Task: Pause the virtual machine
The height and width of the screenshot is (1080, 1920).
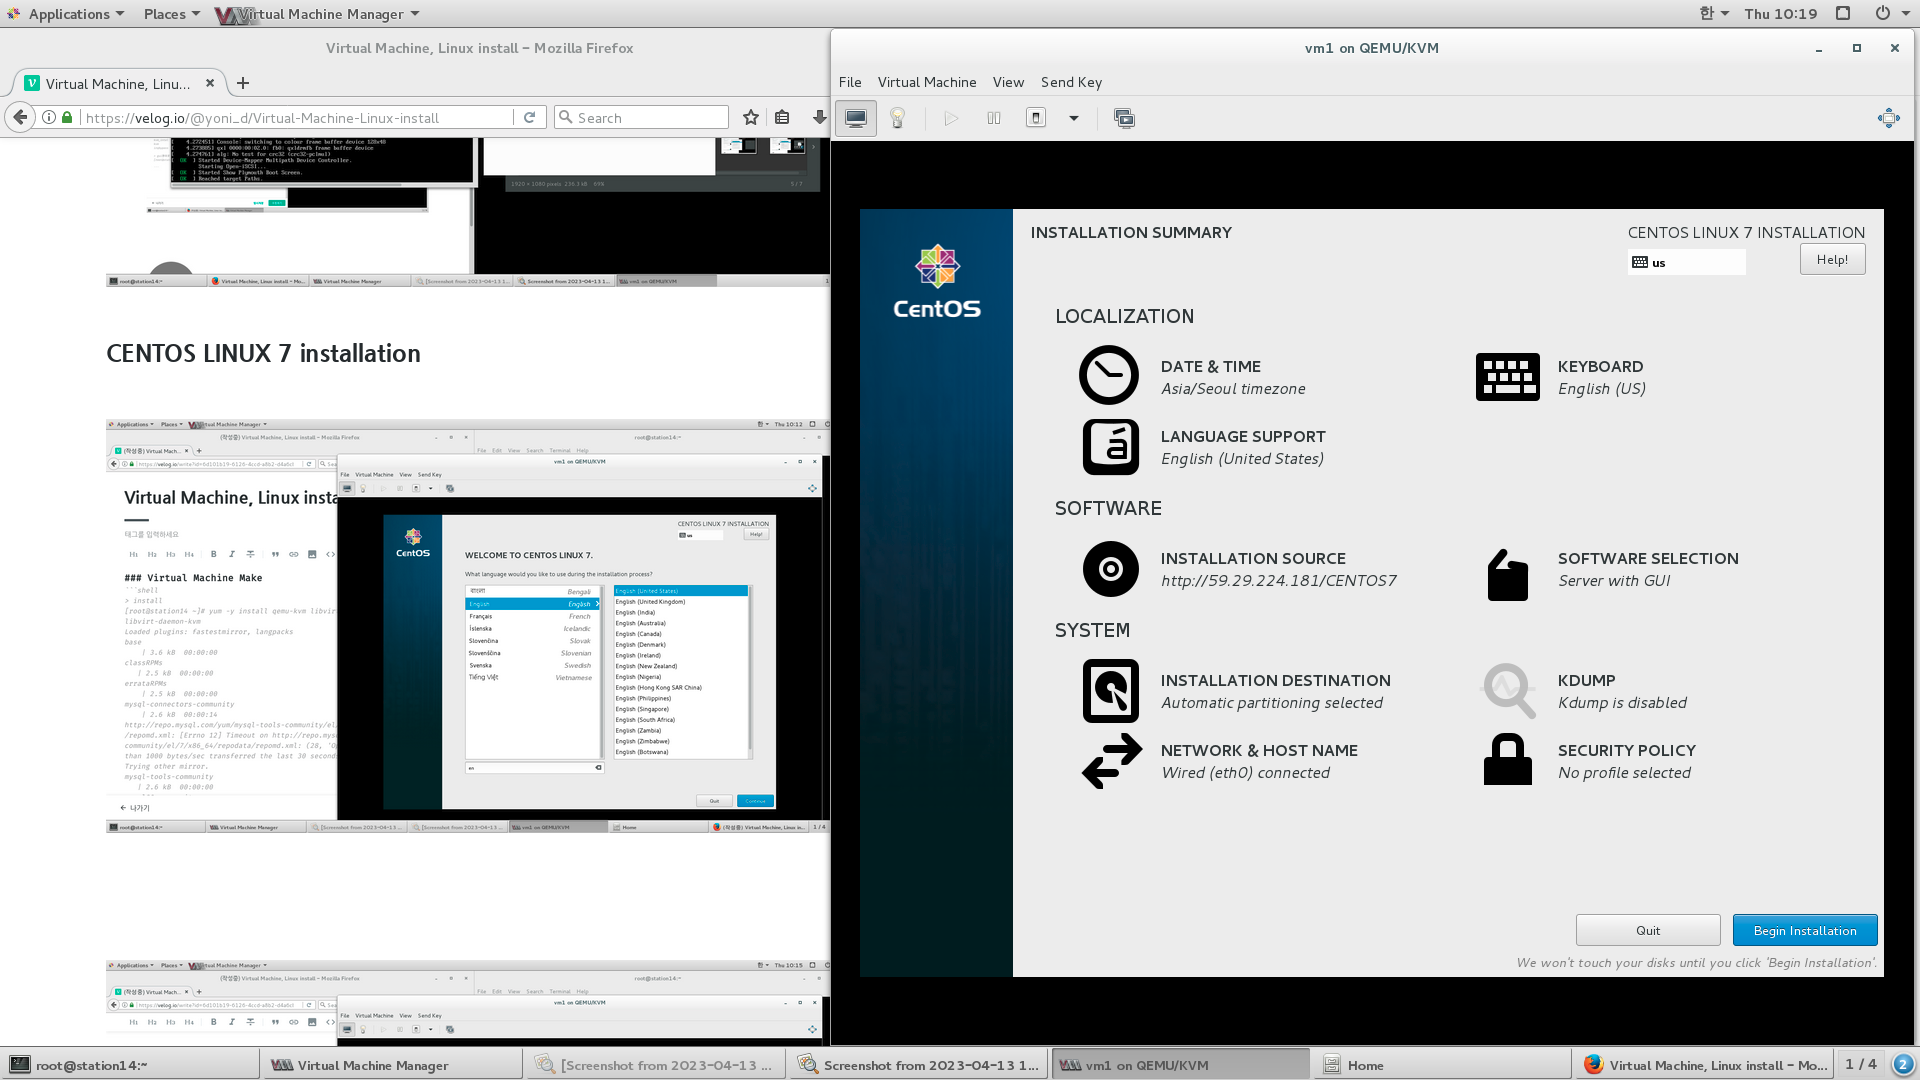Action: (x=993, y=118)
